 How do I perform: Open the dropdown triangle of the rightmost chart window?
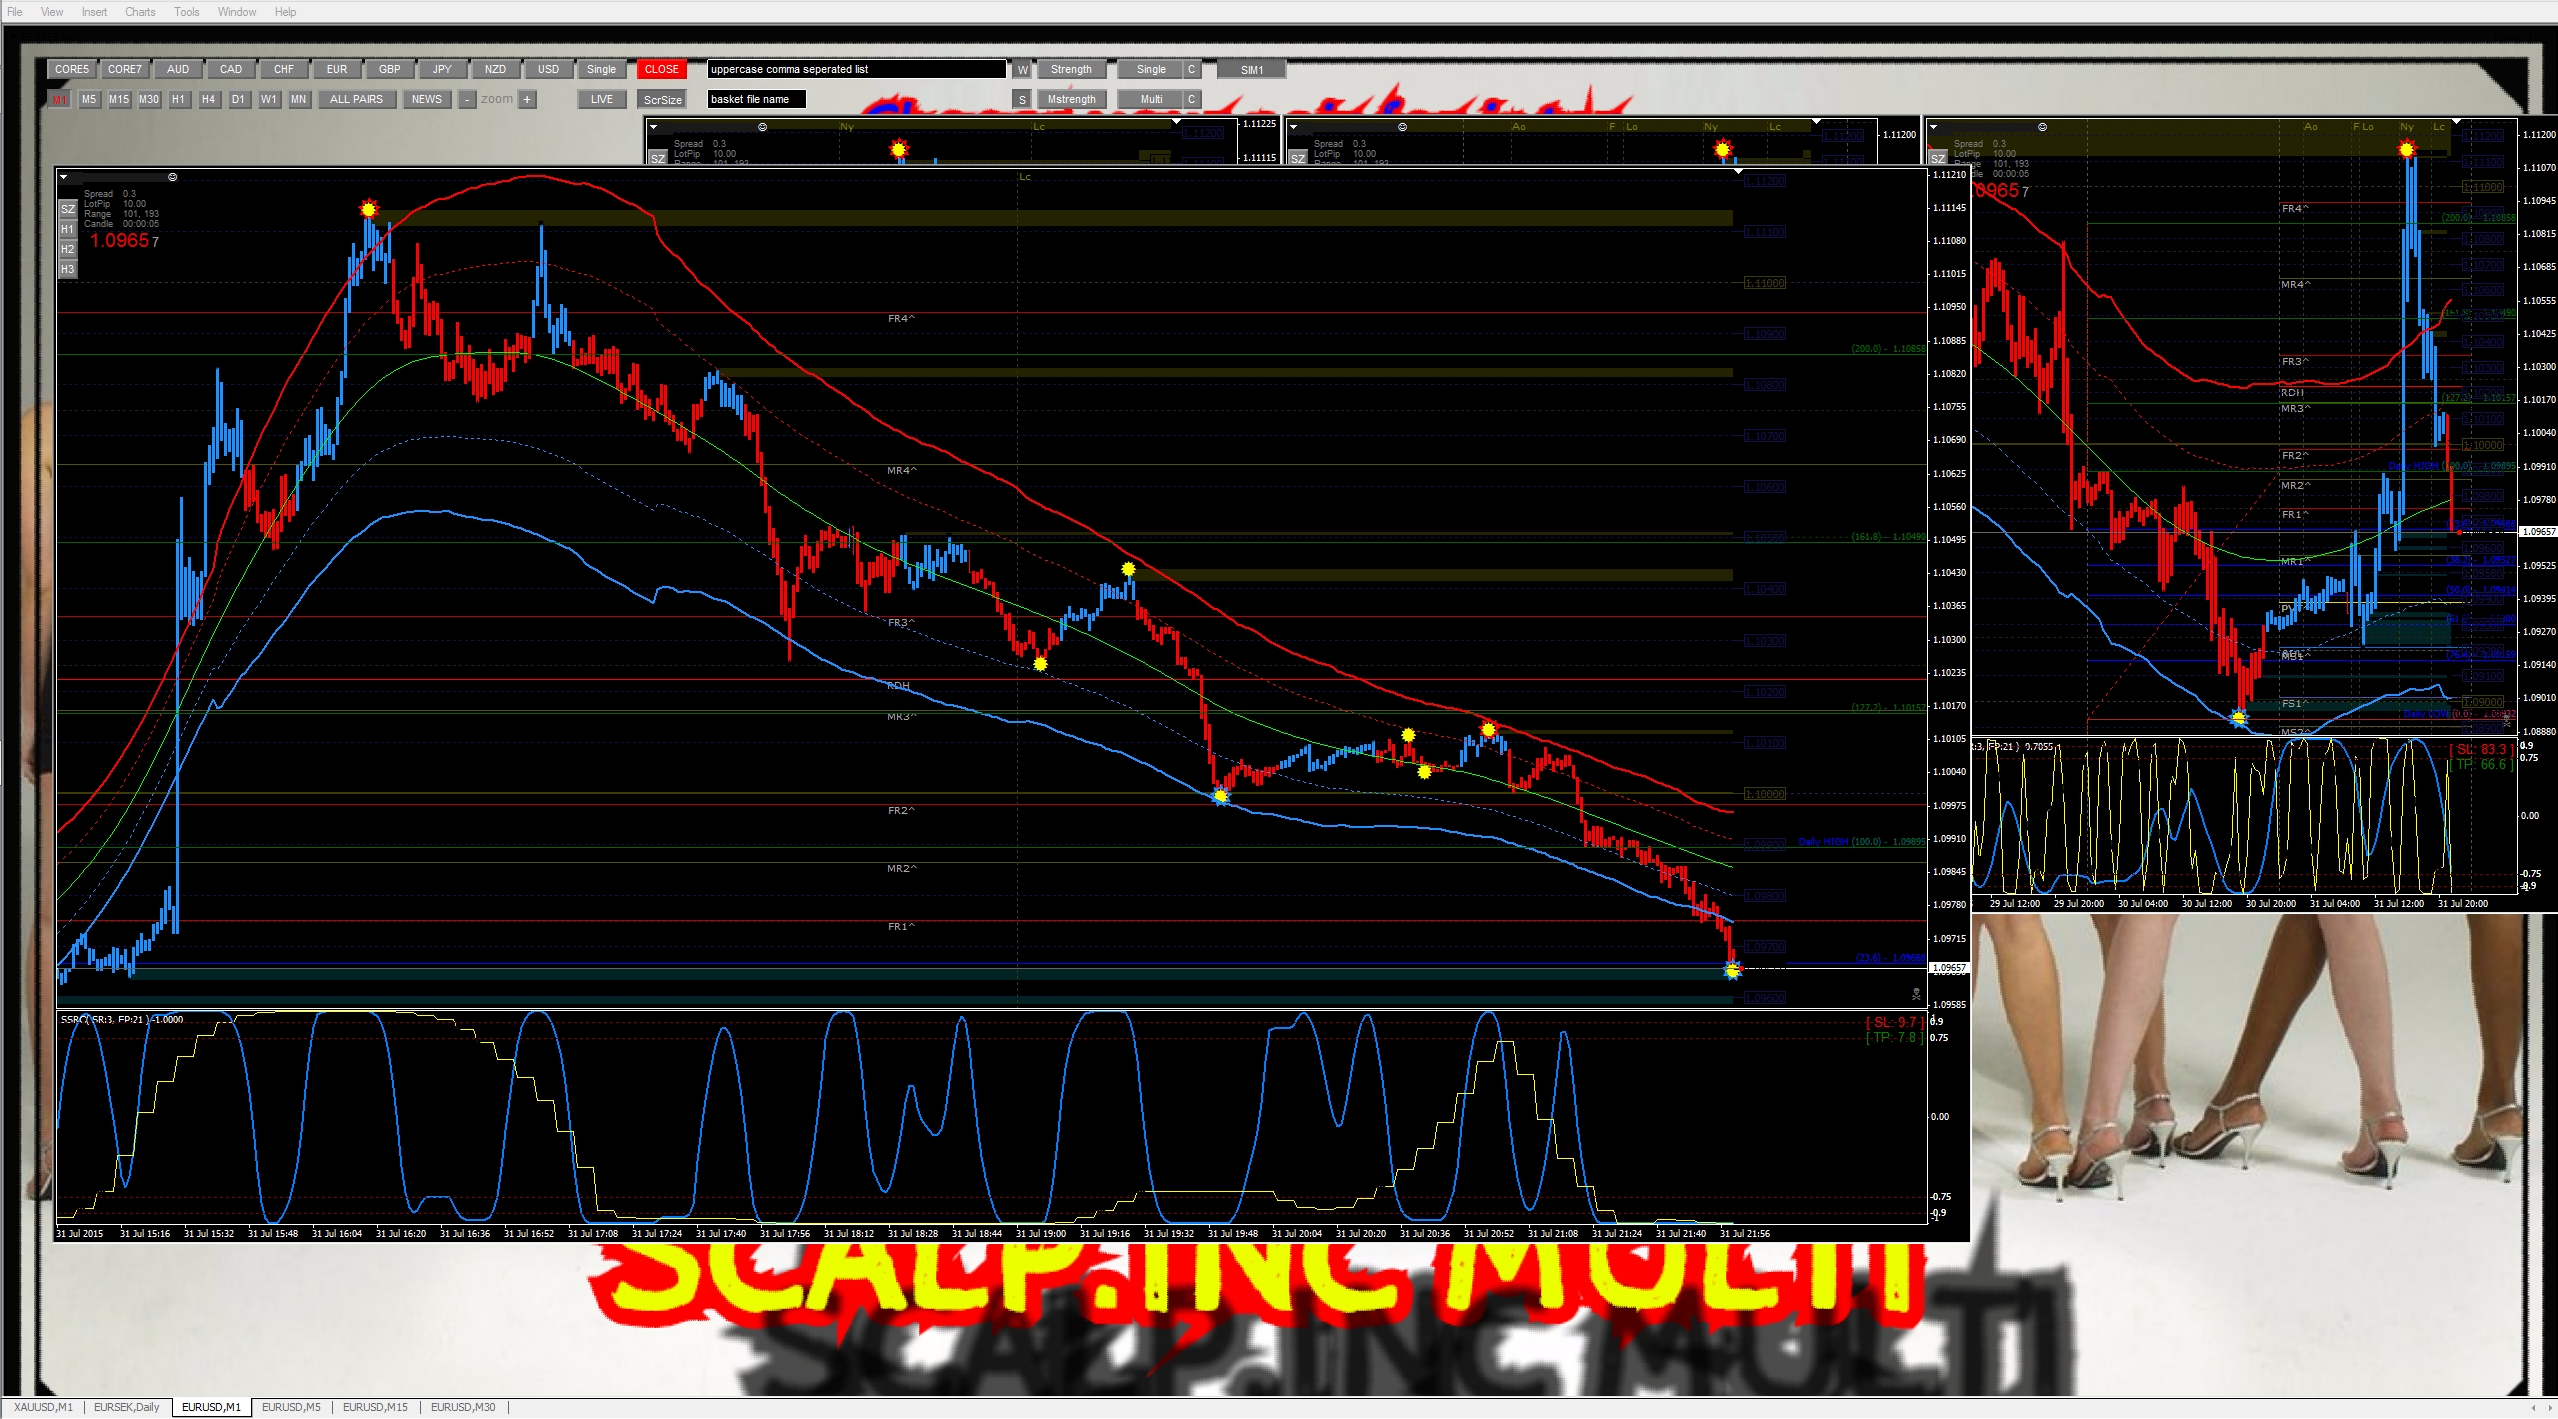point(1934,127)
